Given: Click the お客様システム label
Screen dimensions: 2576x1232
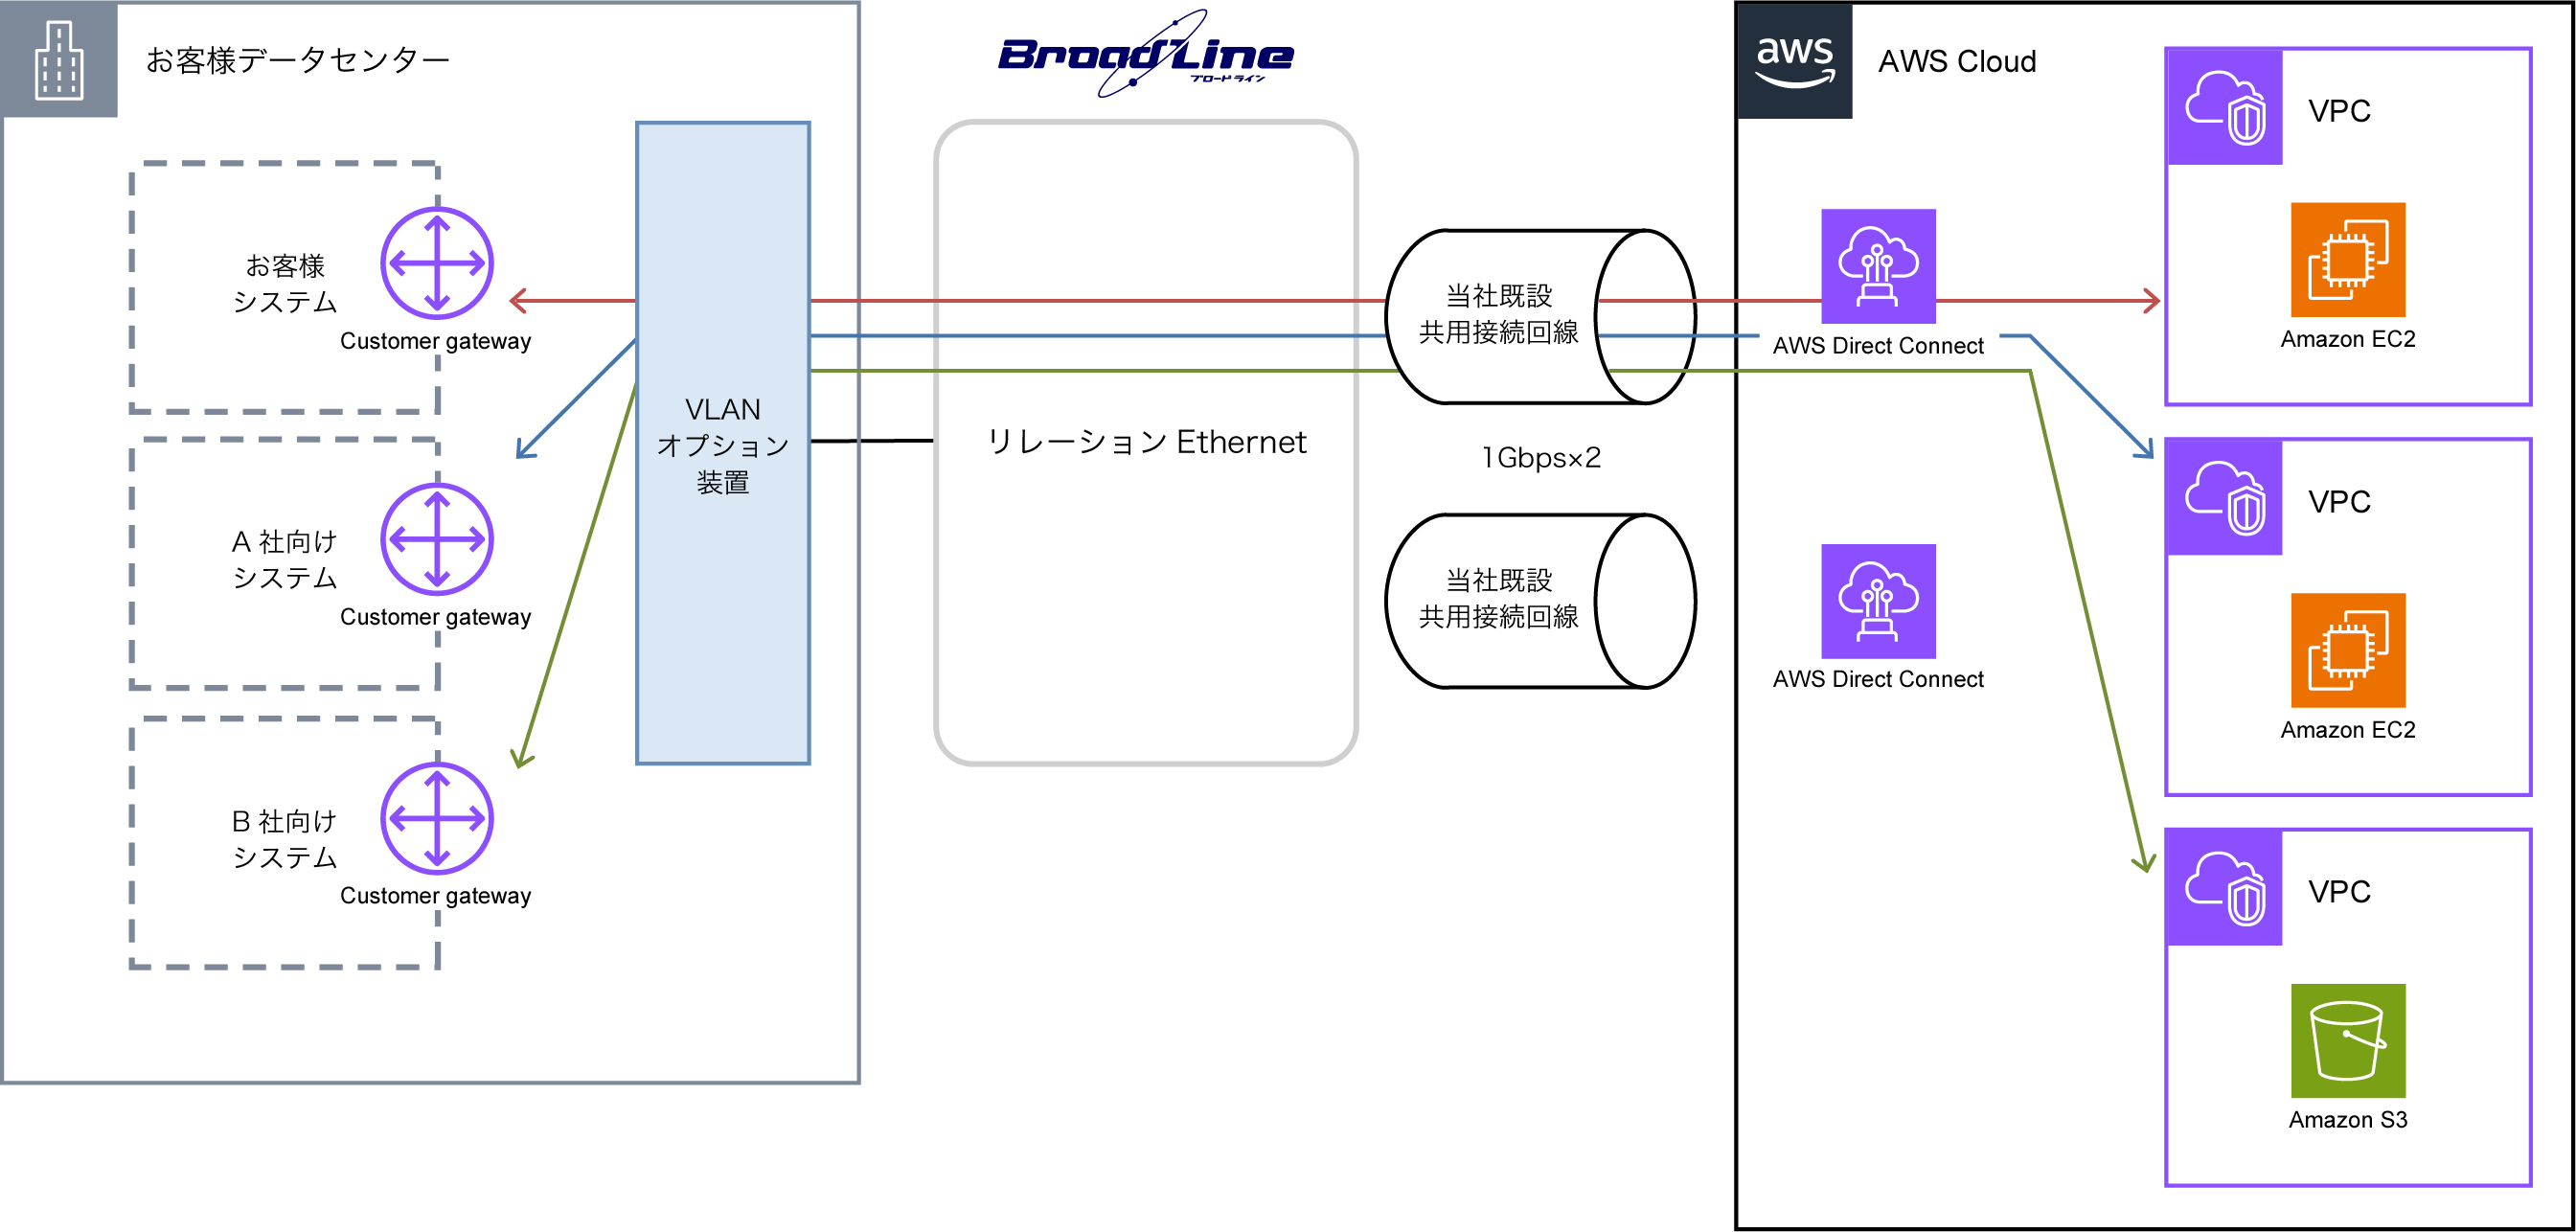Looking at the screenshot, I should click(285, 284).
